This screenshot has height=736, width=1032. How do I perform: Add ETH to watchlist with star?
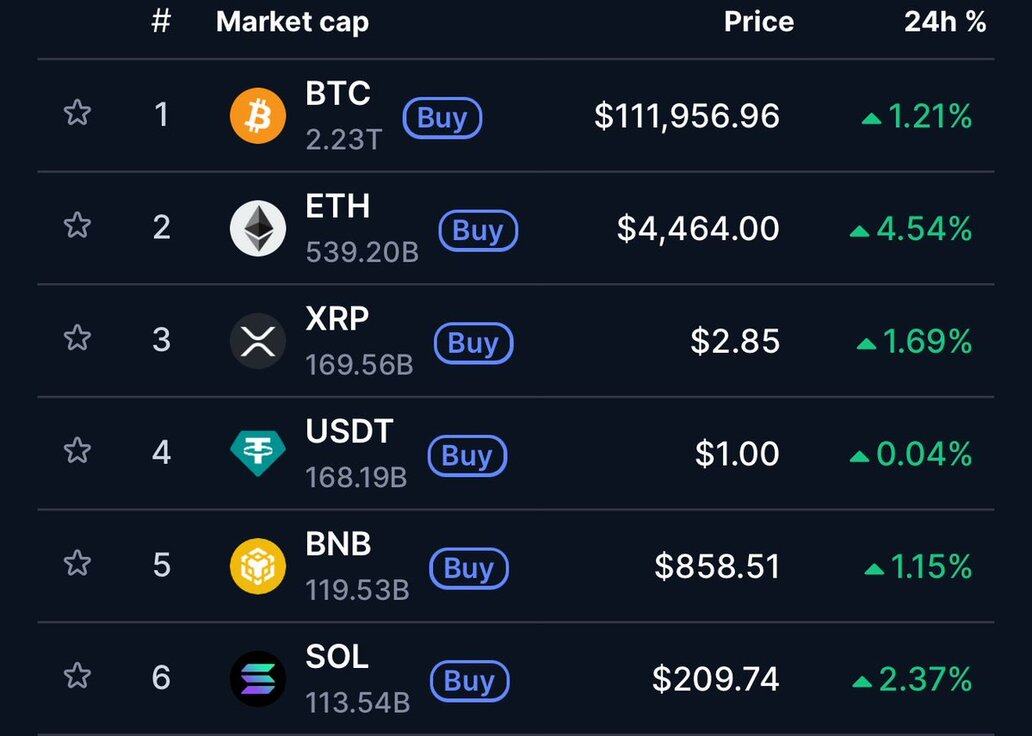77,225
